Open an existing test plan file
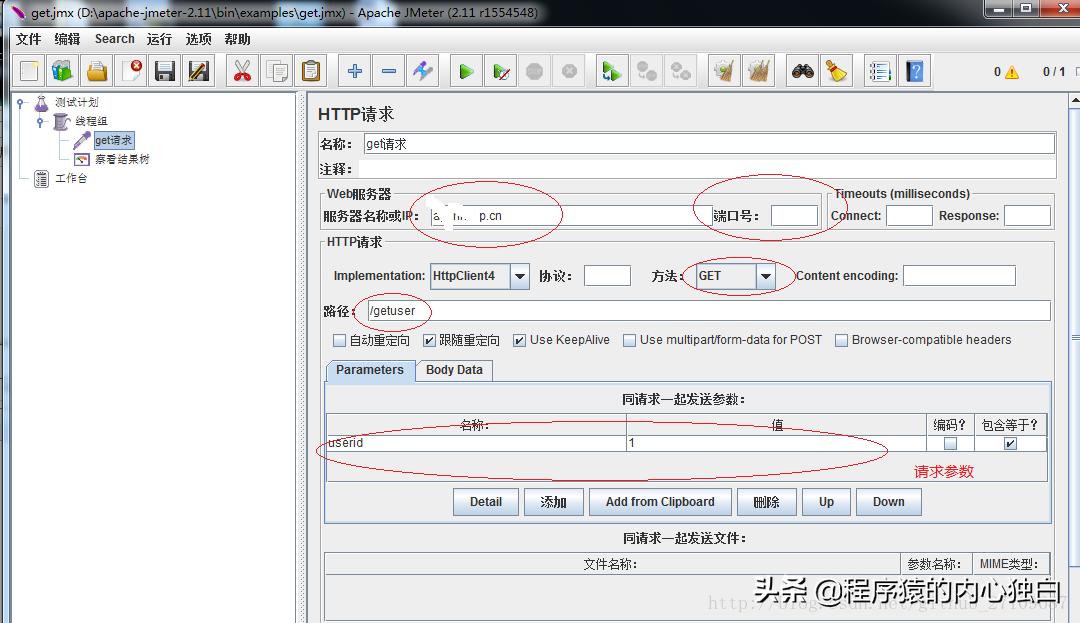This screenshot has height=623, width=1080. pyautogui.click(x=97, y=70)
